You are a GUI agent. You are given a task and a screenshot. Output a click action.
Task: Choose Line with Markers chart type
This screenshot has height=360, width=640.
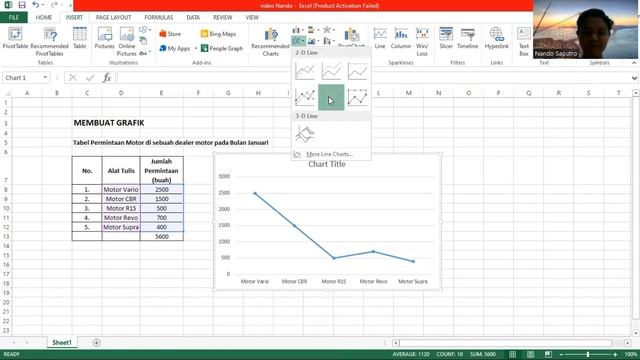point(305,98)
